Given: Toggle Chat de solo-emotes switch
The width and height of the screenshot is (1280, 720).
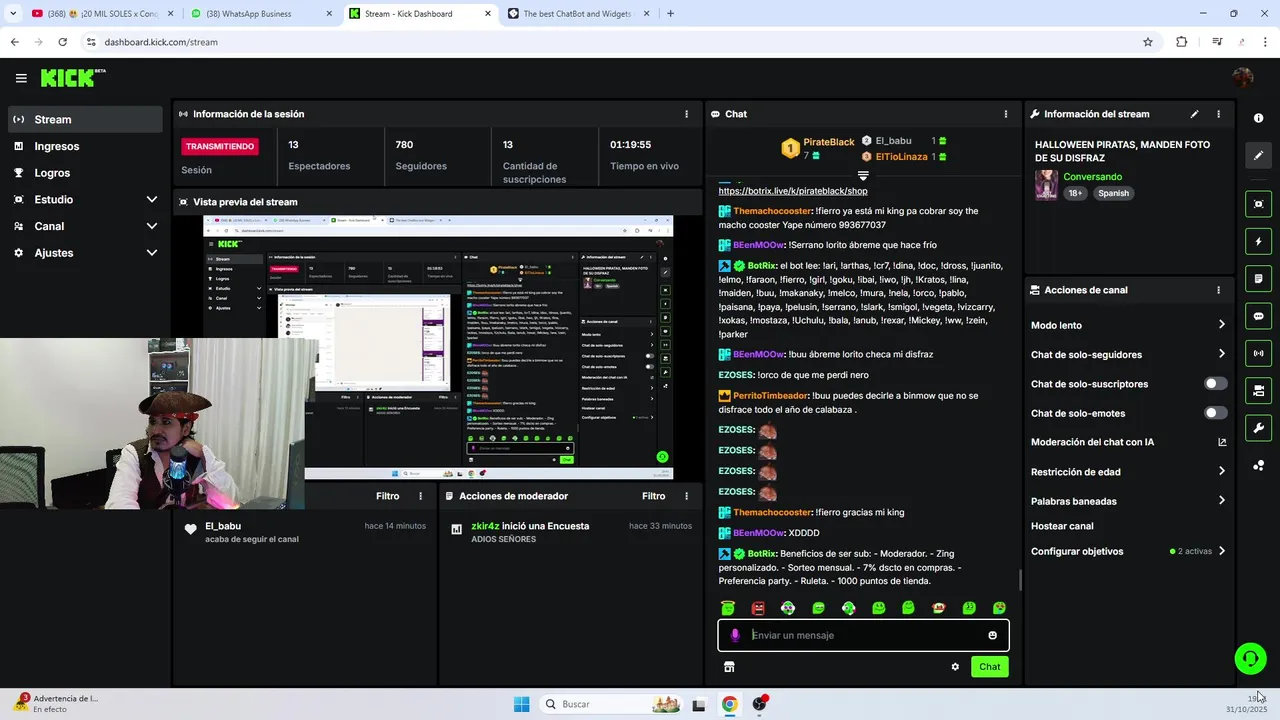Looking at the screenshot, I should click(x=1215, y=413).
